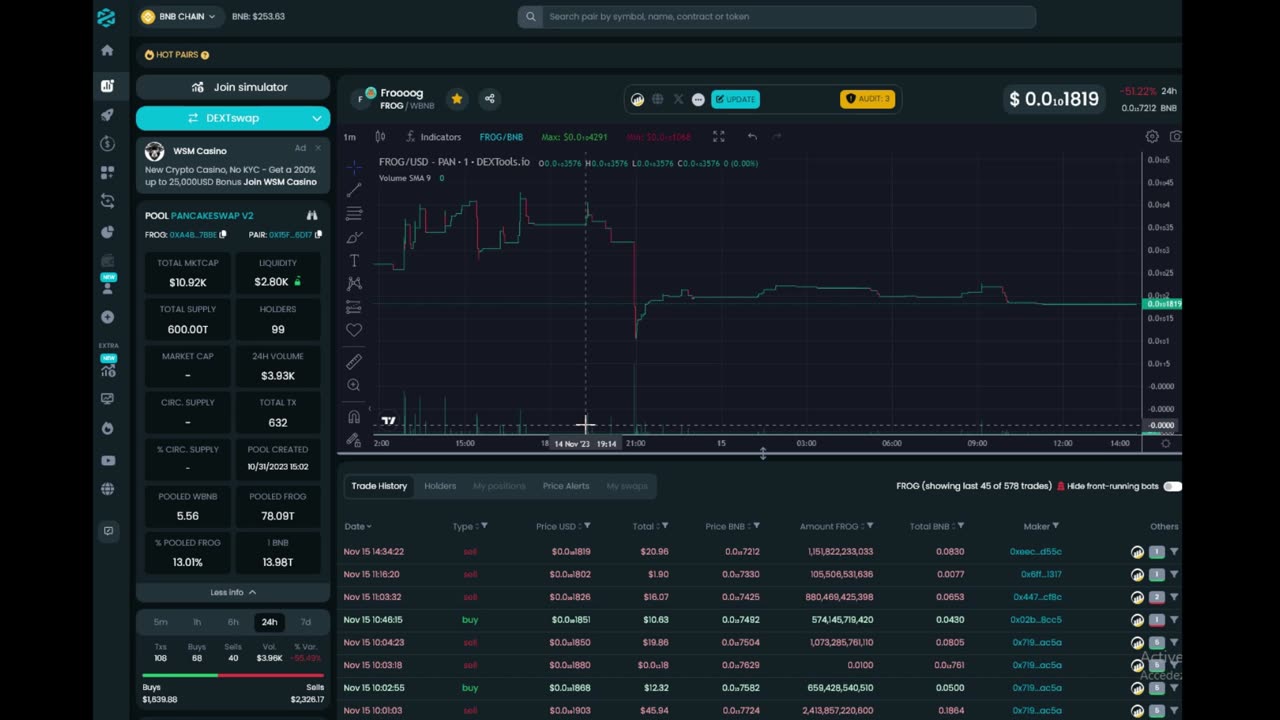Viewport: 1280px width, 720px height.
Task: Toggle Hide front-running bots switch
Action: [x=1172, y=486]
